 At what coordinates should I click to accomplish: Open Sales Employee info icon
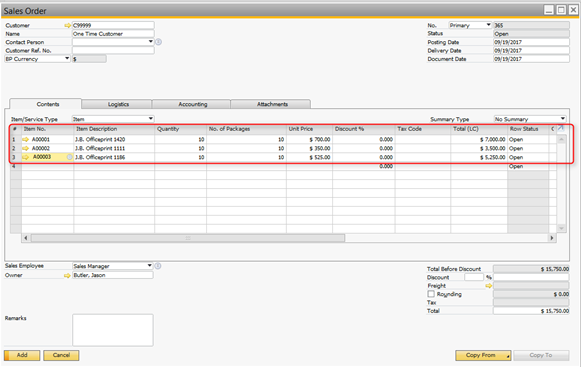pyautogui.click(x=158, y=266)
